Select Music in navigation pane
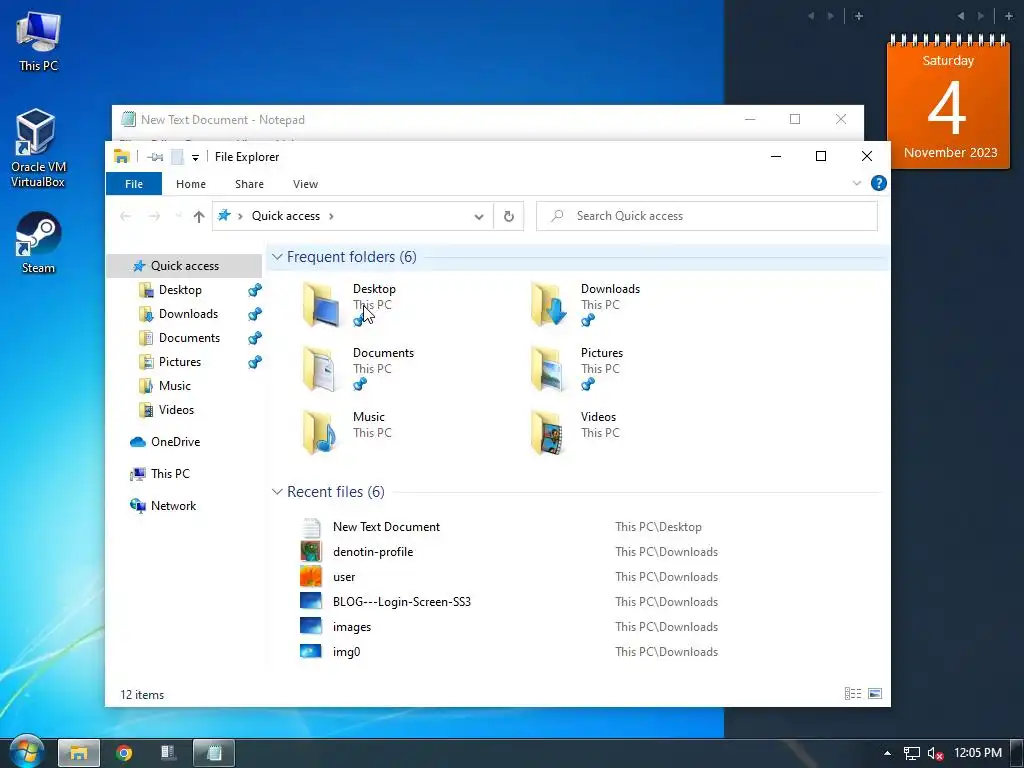The image size is (1024, 768). [x=174, y=386]
